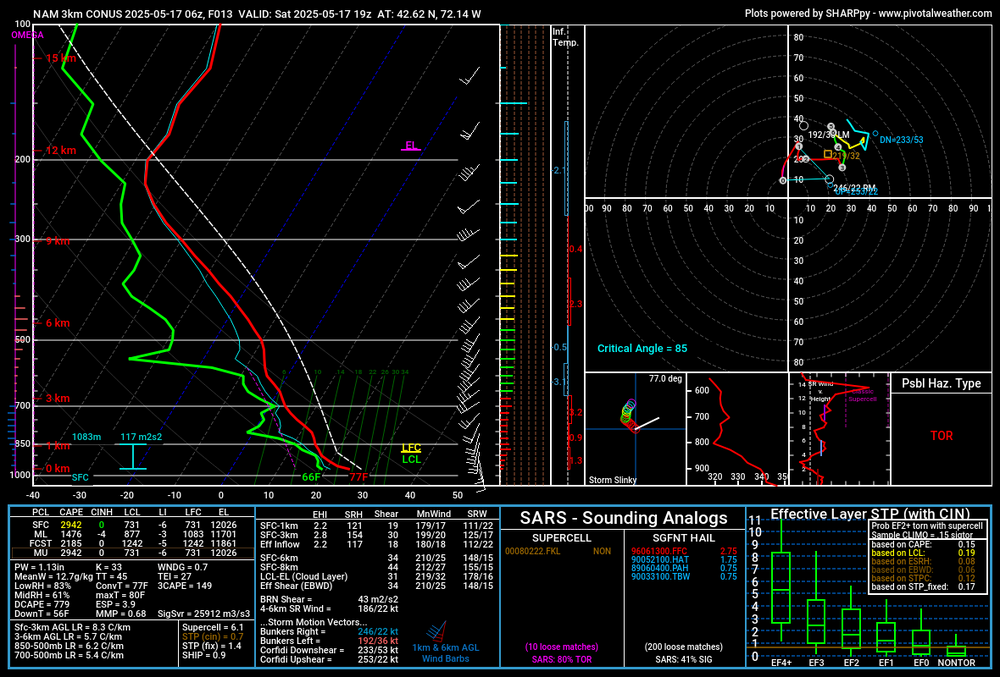The height and width of the screenshot is (677, 1000).
Task: Select the CINH column header in parcel table
Action: pyautogui.click(x=101, y=512)
